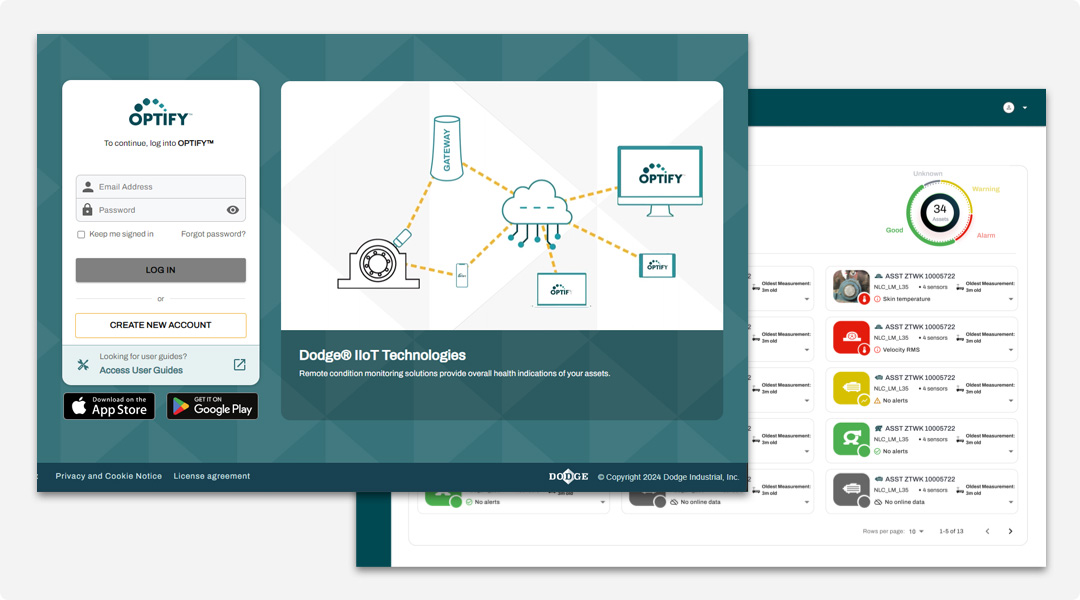This screenshot has width=1080, height=600.
Task: Expand the yellow motor No alerts card
Action: (1010, 400)
